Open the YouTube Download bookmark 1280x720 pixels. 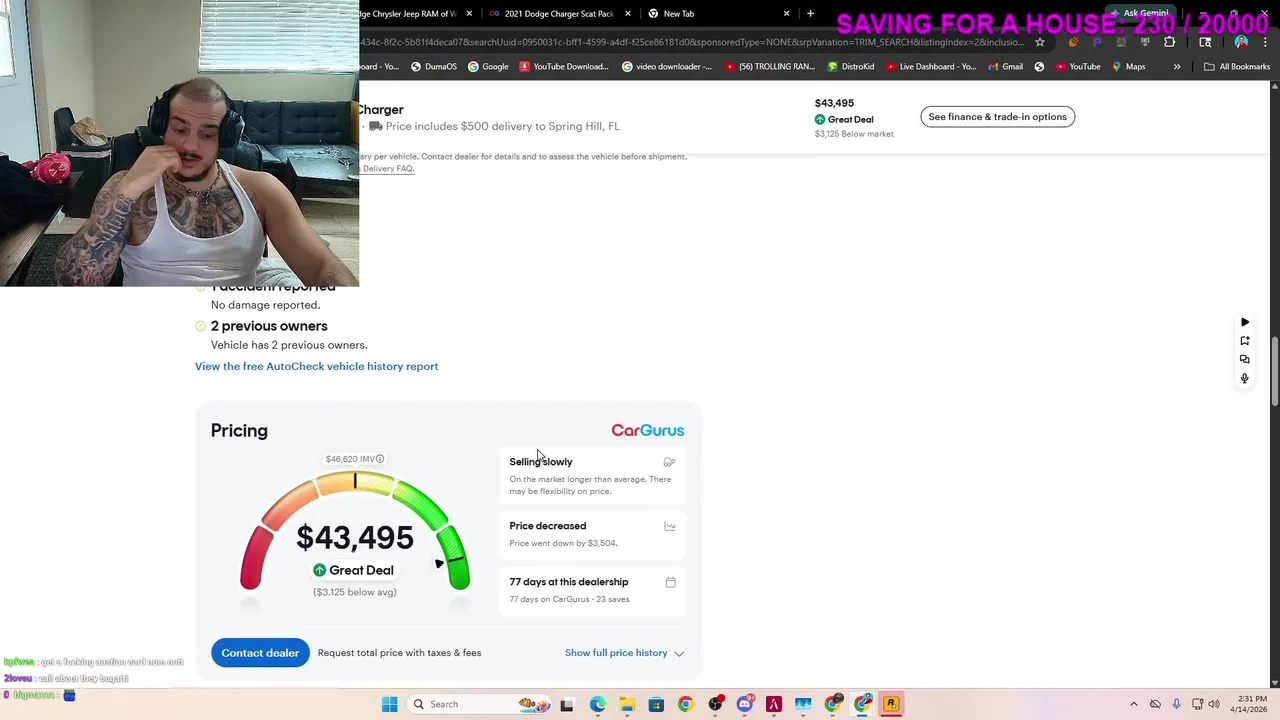click(563, 67)
